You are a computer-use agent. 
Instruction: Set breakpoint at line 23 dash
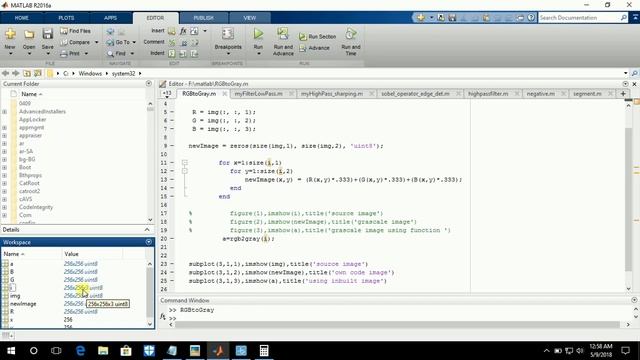click(172, 264)
